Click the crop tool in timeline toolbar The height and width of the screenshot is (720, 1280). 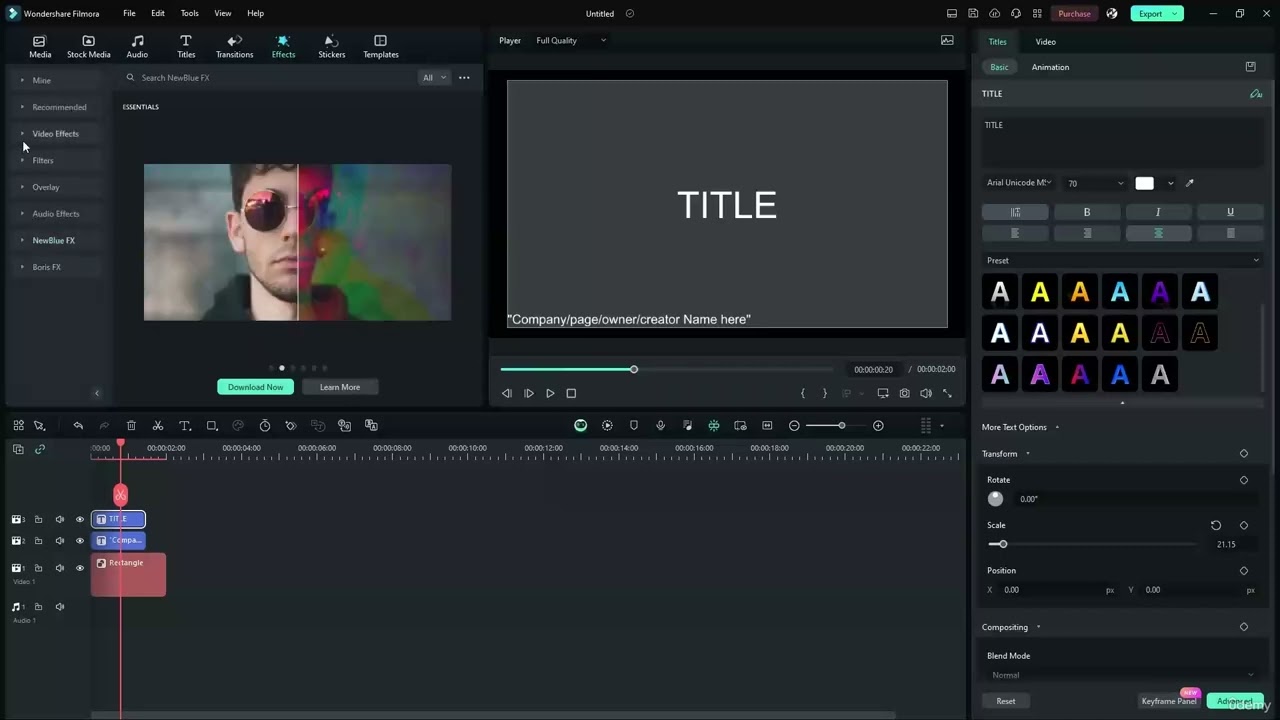[212, 426]
